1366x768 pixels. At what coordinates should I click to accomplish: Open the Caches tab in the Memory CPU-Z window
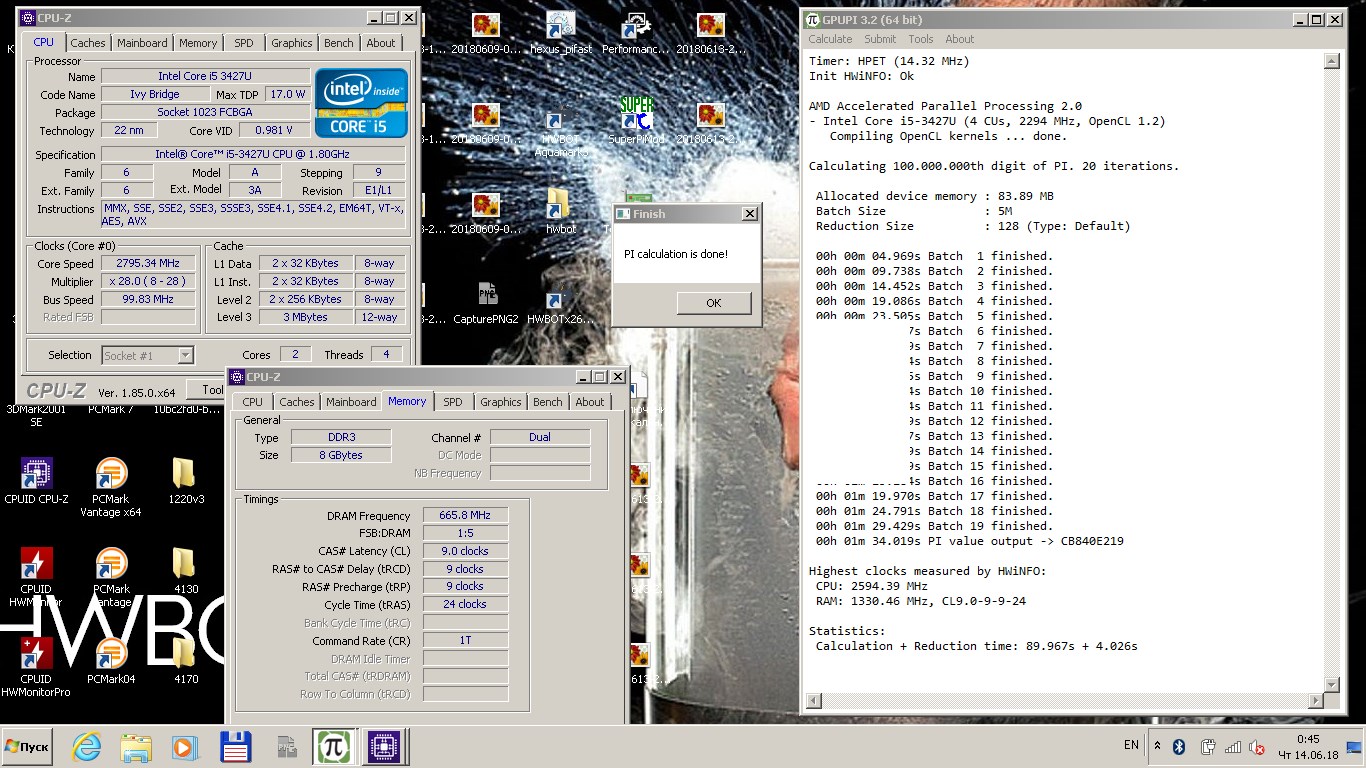(x=296, y=402)
